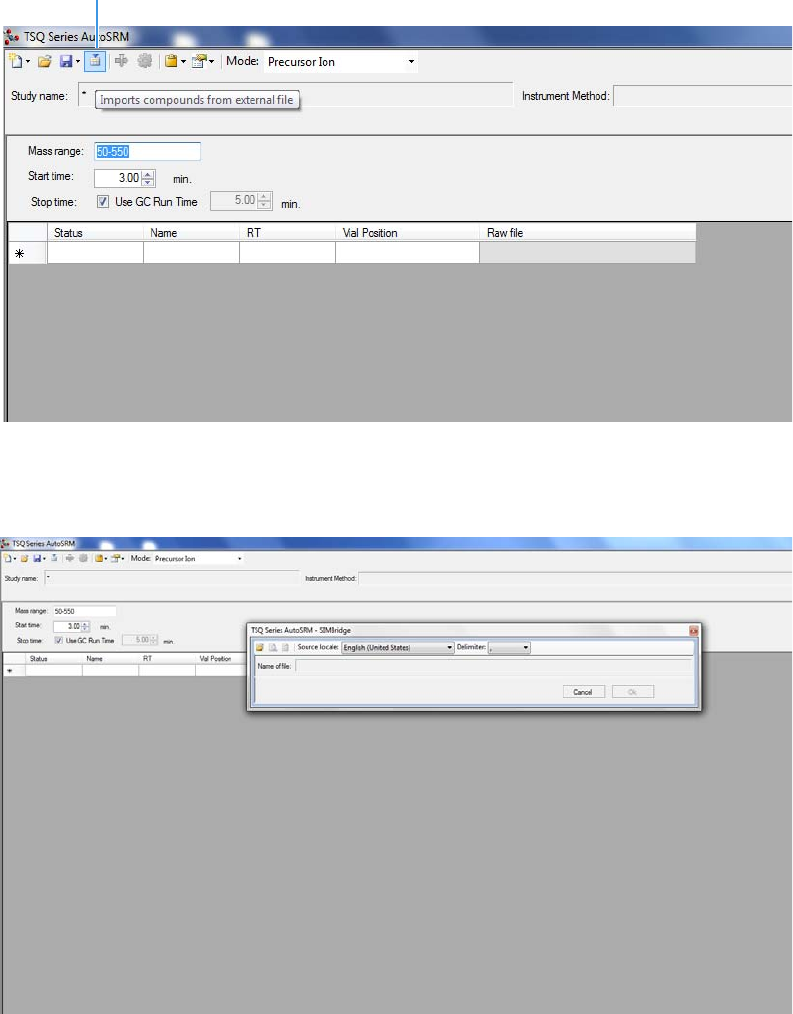The height and width of the screenshot is (1014, 793).
Task: Click the Cancel button in SIMBridge dialog
Action: (583, 692)
